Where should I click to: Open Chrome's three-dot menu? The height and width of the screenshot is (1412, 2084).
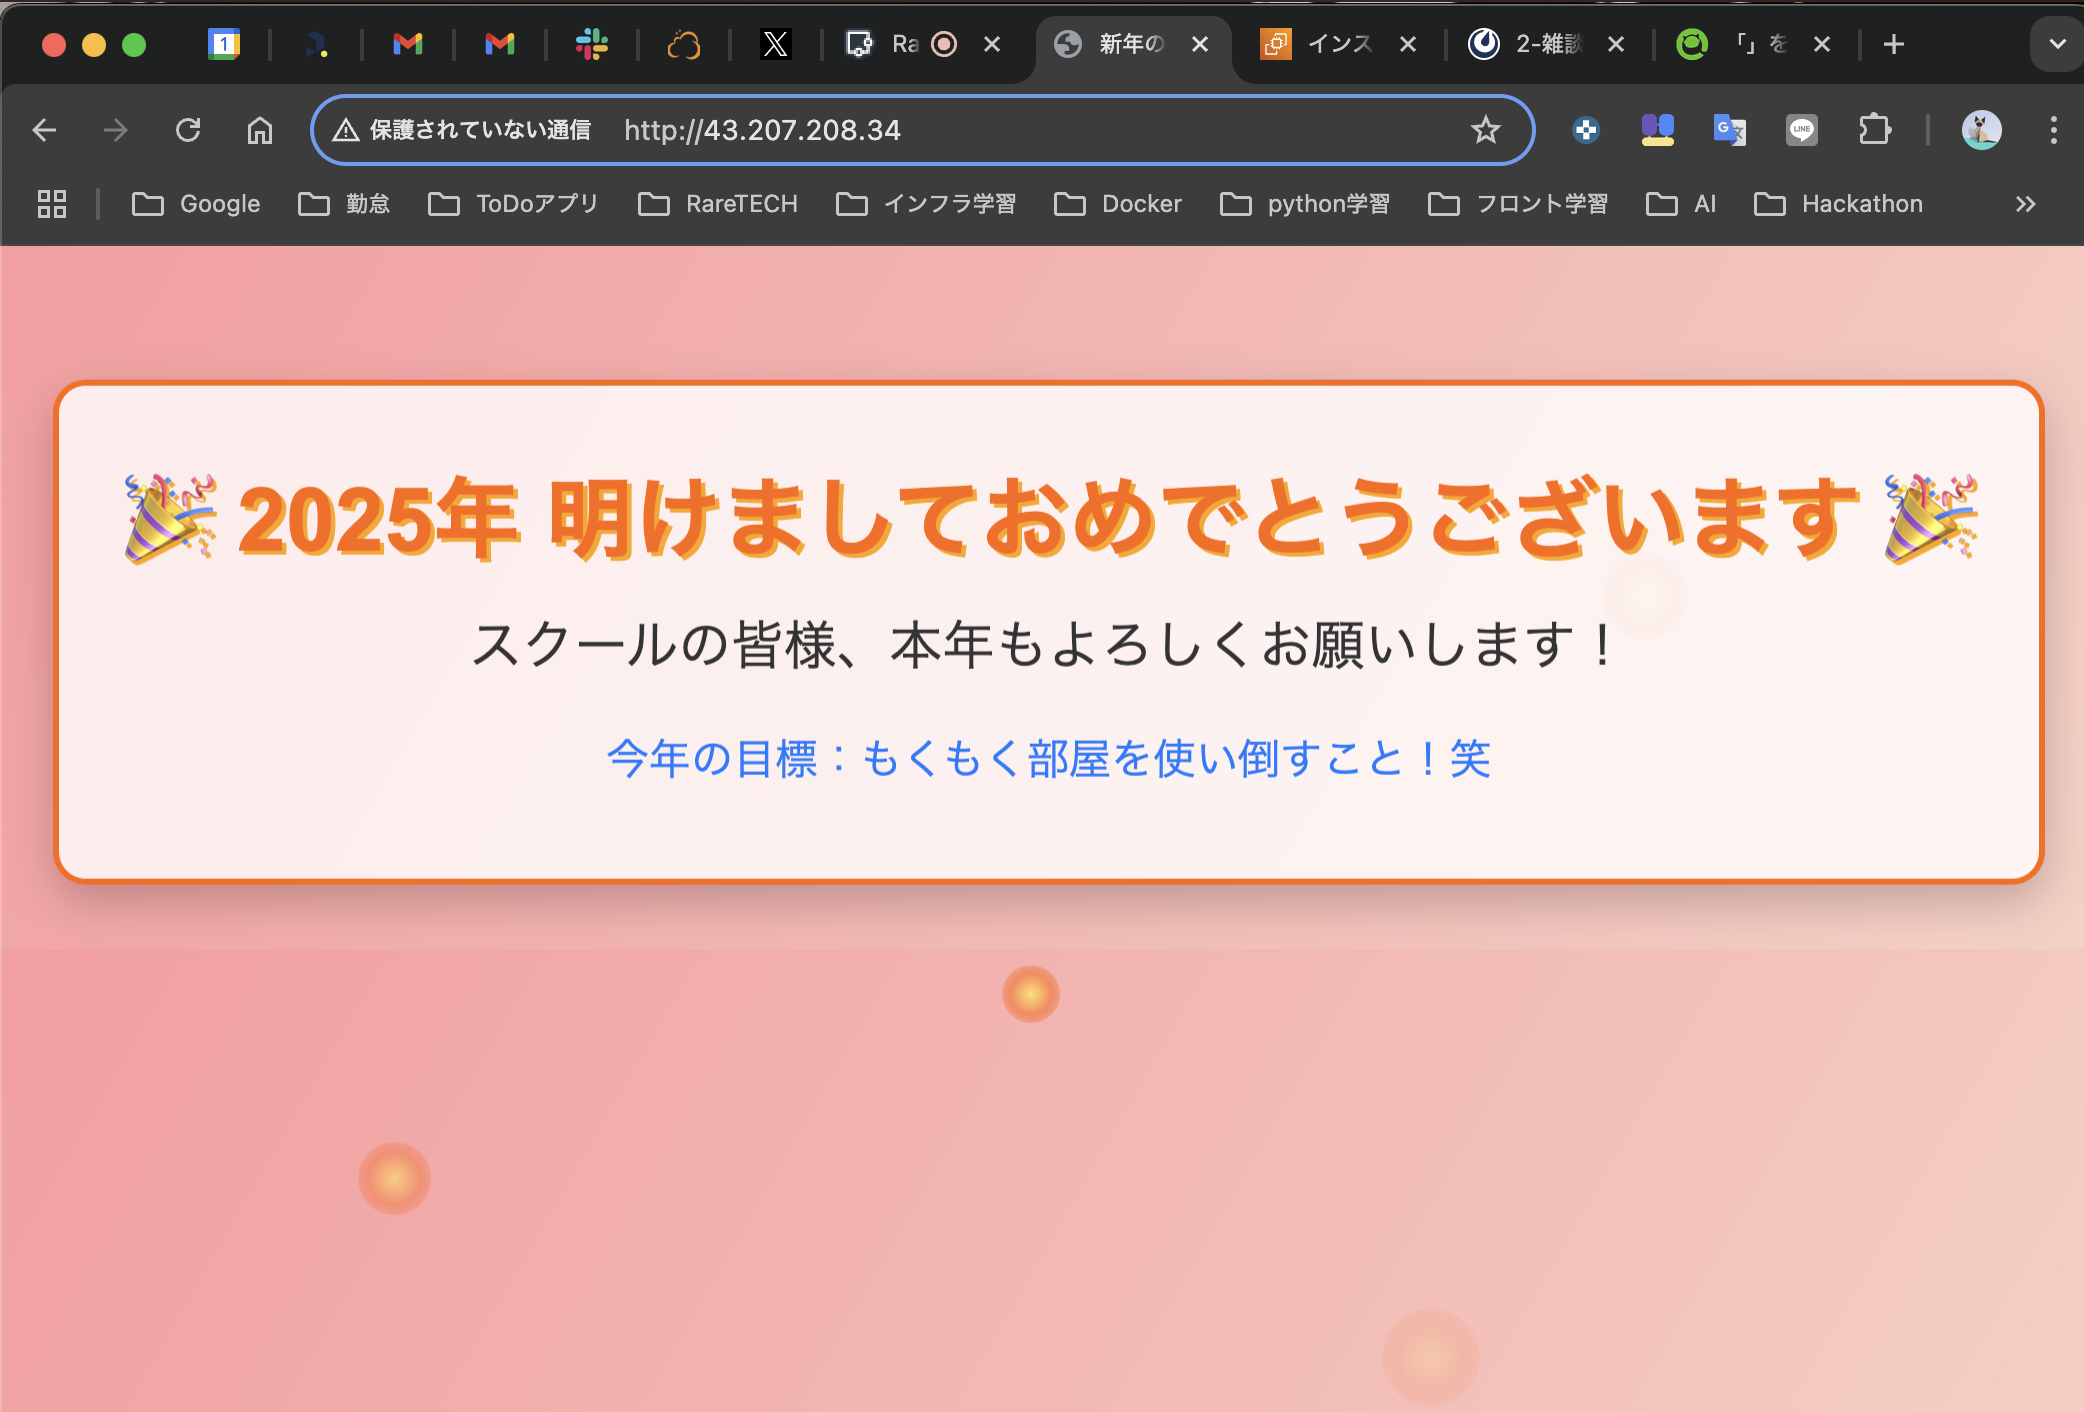[x=2054, y=130]
